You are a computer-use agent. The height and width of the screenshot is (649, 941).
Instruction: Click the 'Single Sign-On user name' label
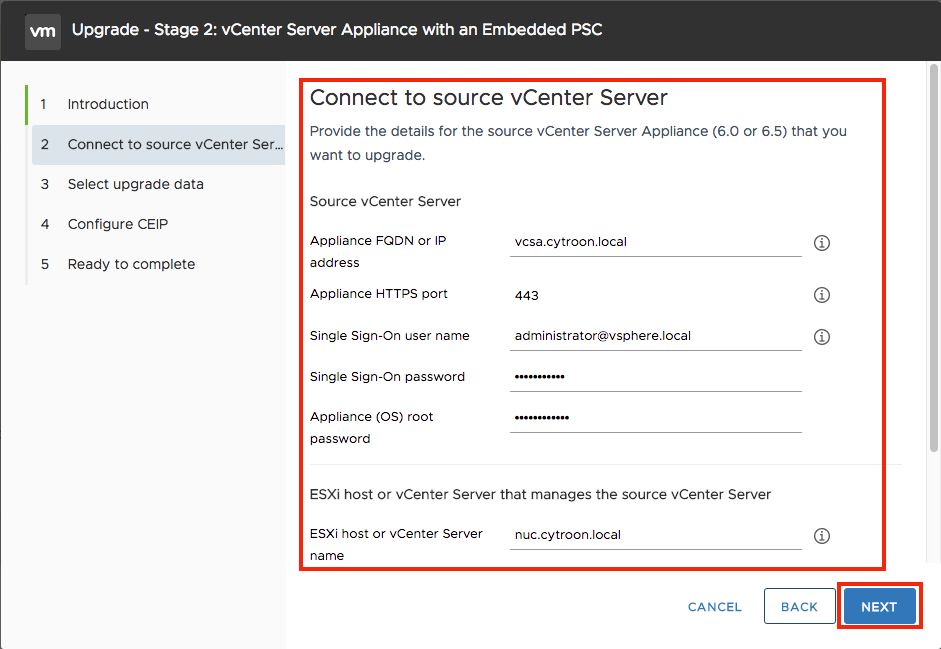click(389, 336)
